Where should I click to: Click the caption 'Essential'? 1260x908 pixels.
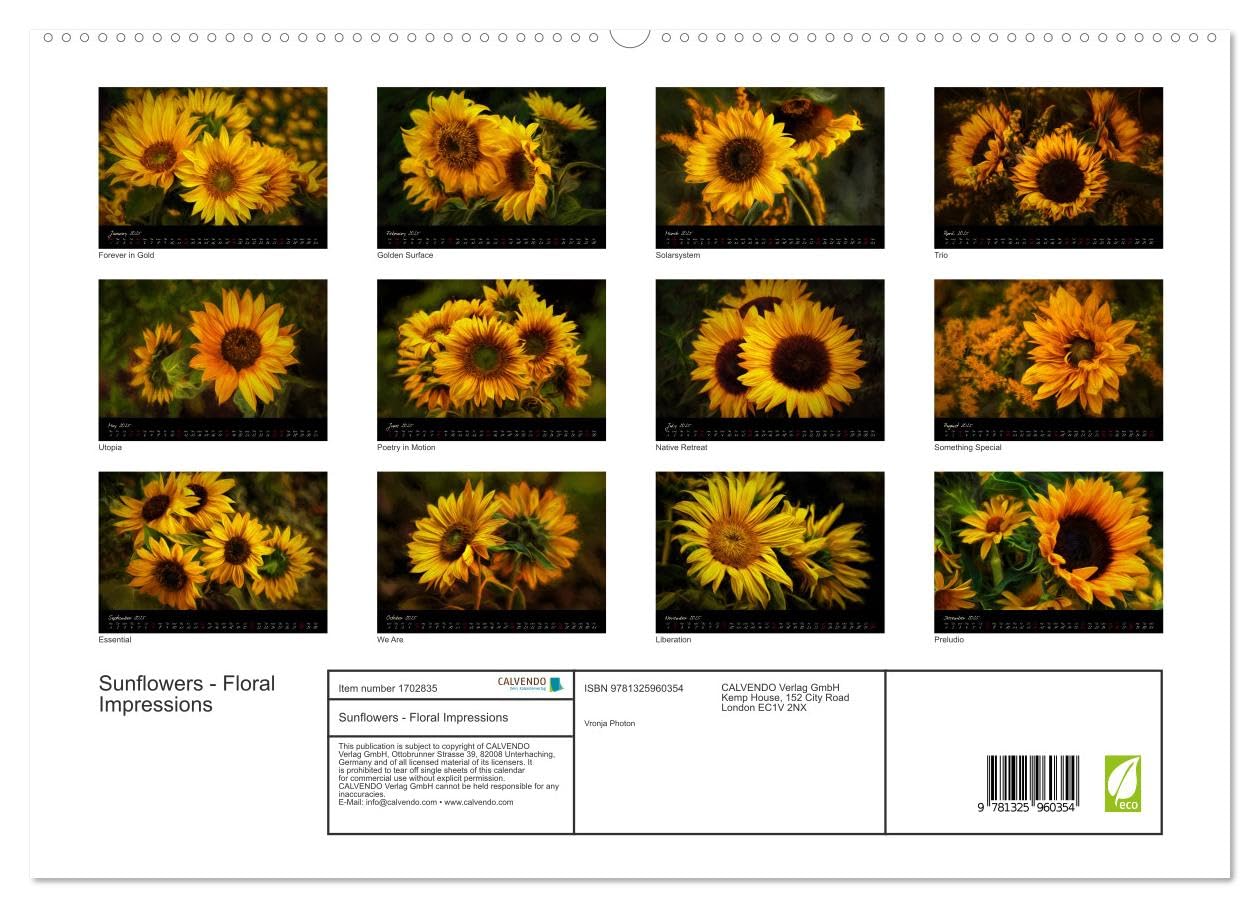coord(115,640)
